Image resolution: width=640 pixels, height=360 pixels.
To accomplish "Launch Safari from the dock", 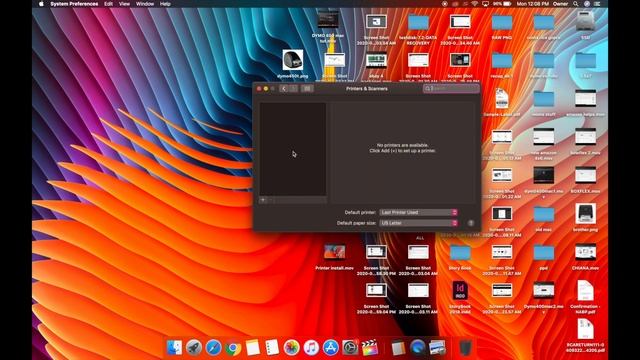I will pyautogui.click(x=213, y=347).
